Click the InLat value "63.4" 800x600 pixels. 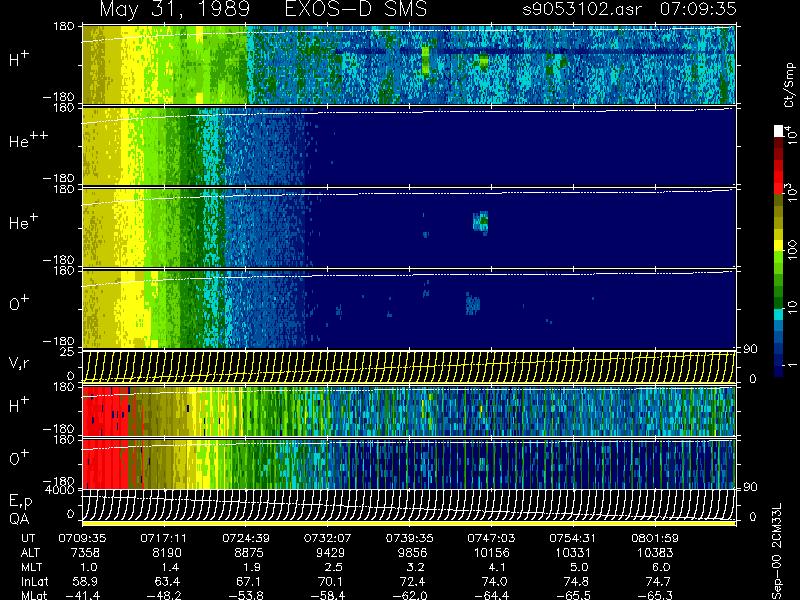pyautogui.click(x=166, y=582)
